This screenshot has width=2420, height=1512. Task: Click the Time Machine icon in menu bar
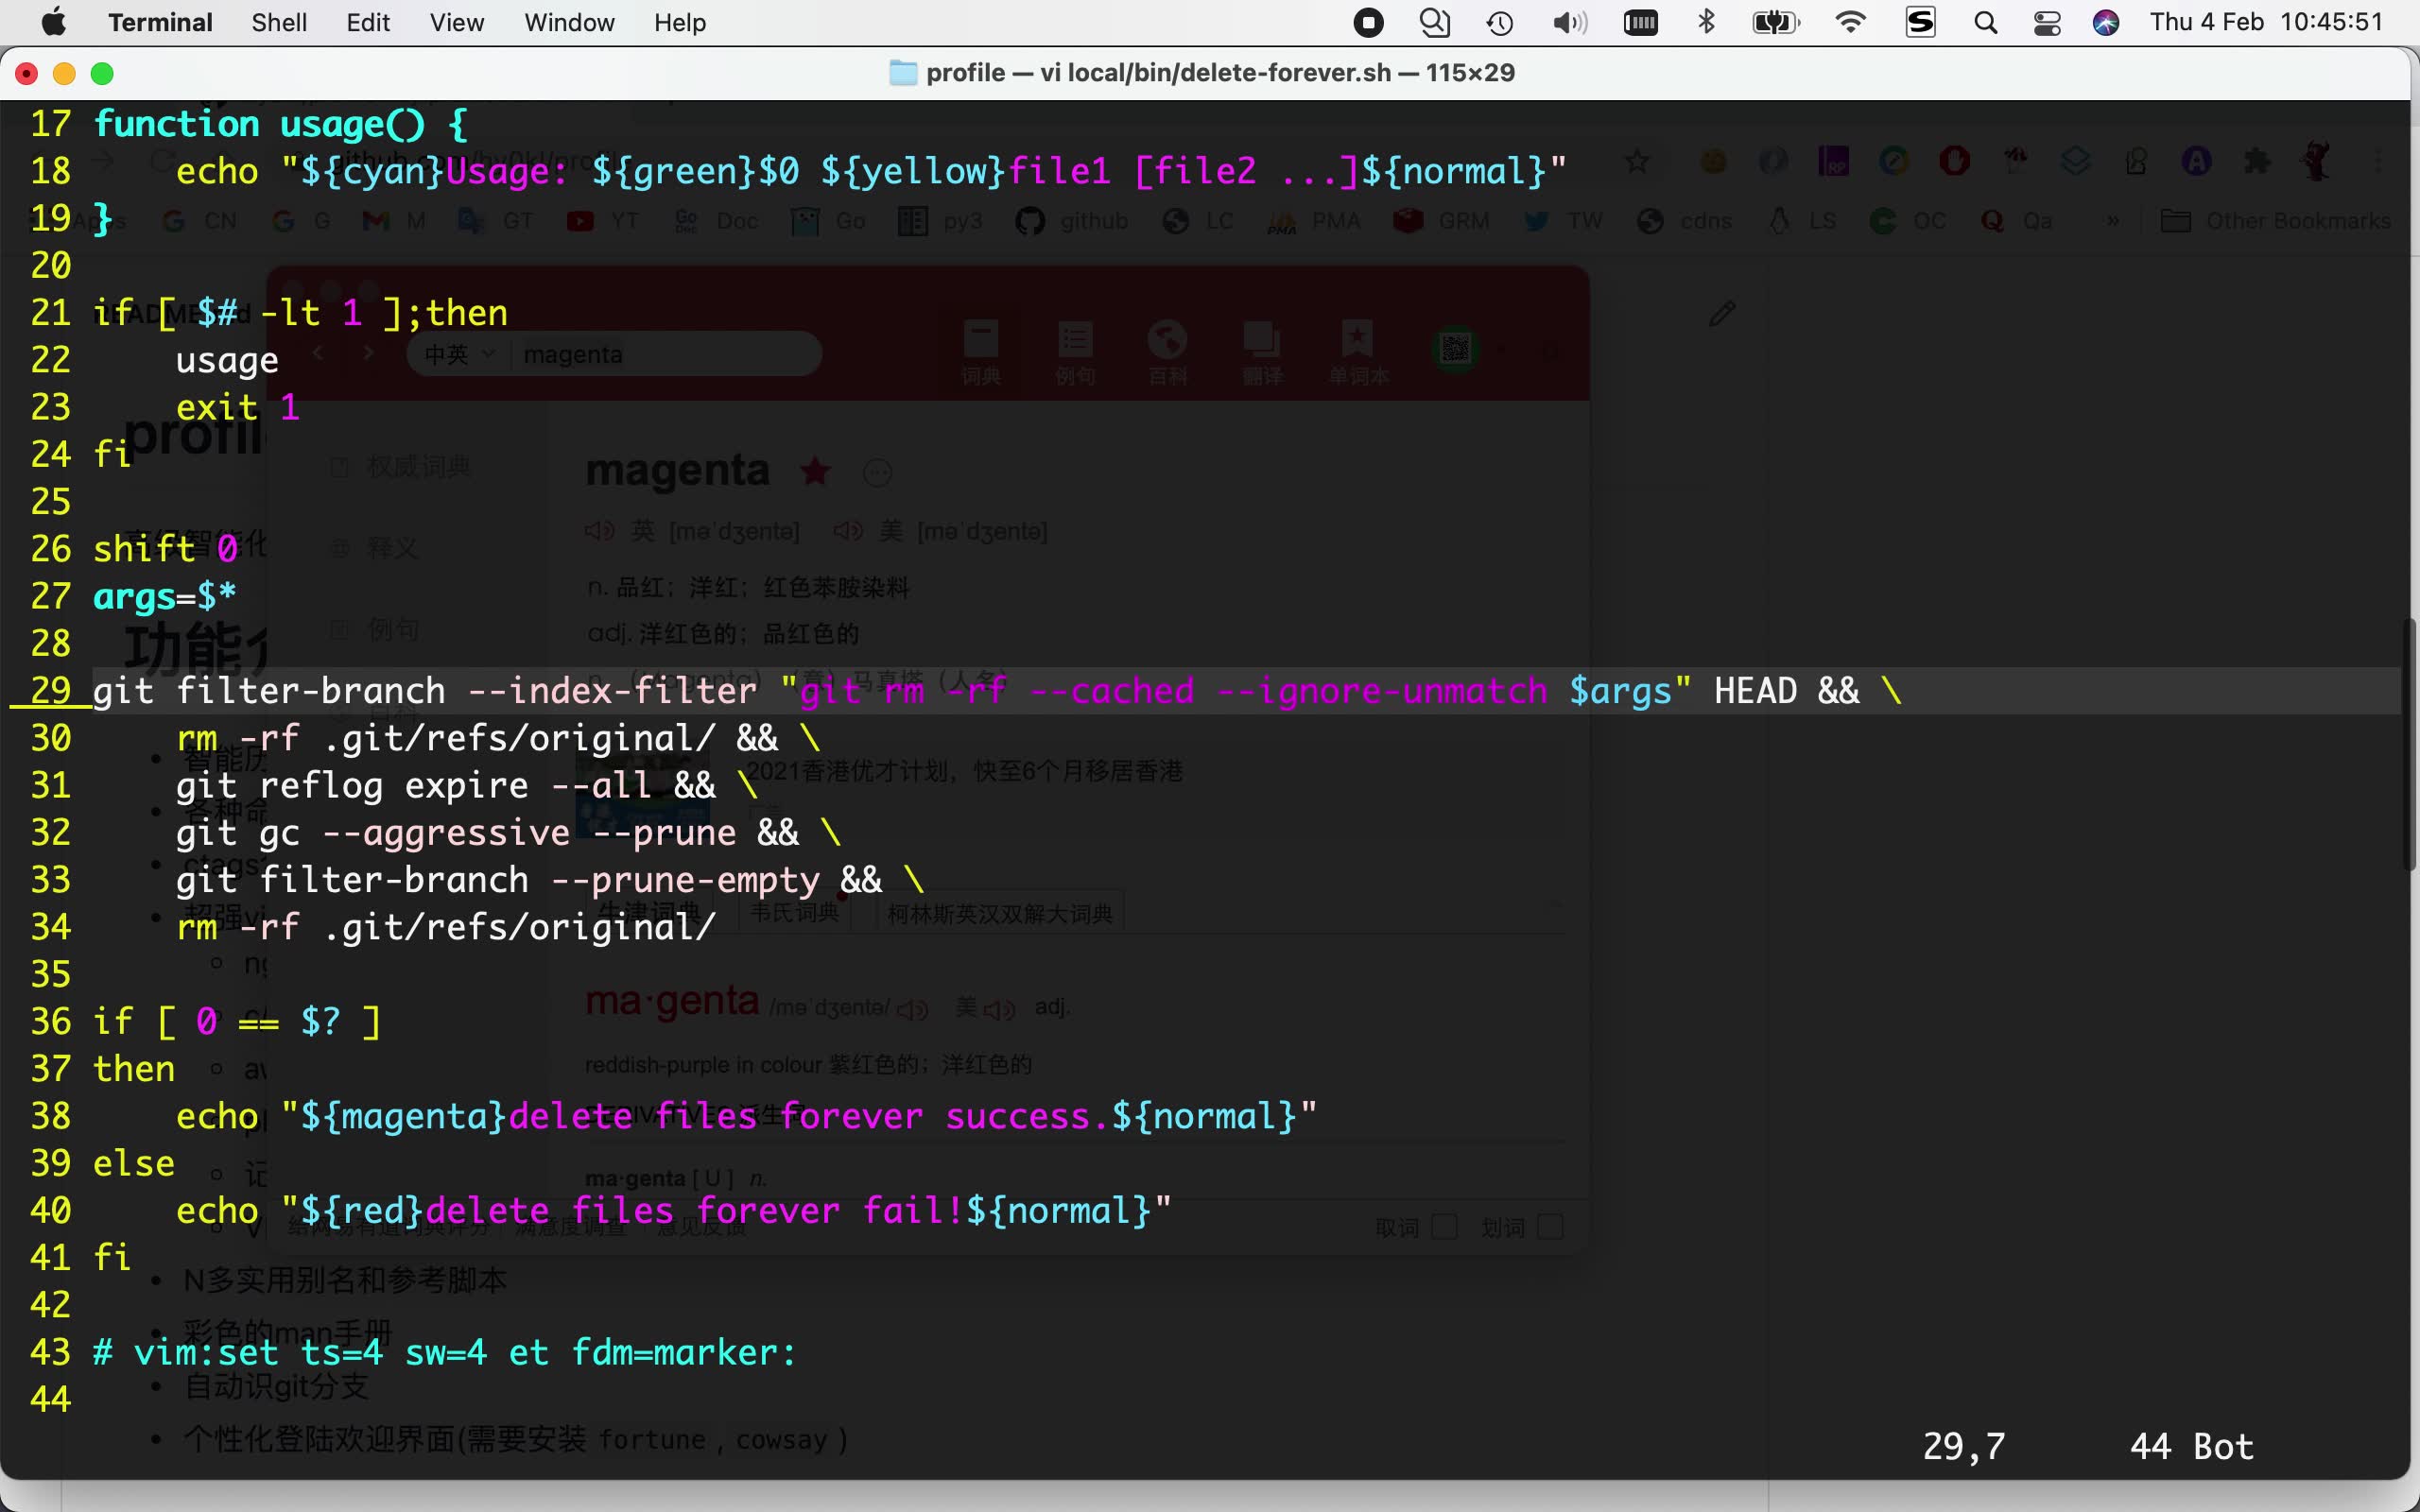[x=1498, y=23]
